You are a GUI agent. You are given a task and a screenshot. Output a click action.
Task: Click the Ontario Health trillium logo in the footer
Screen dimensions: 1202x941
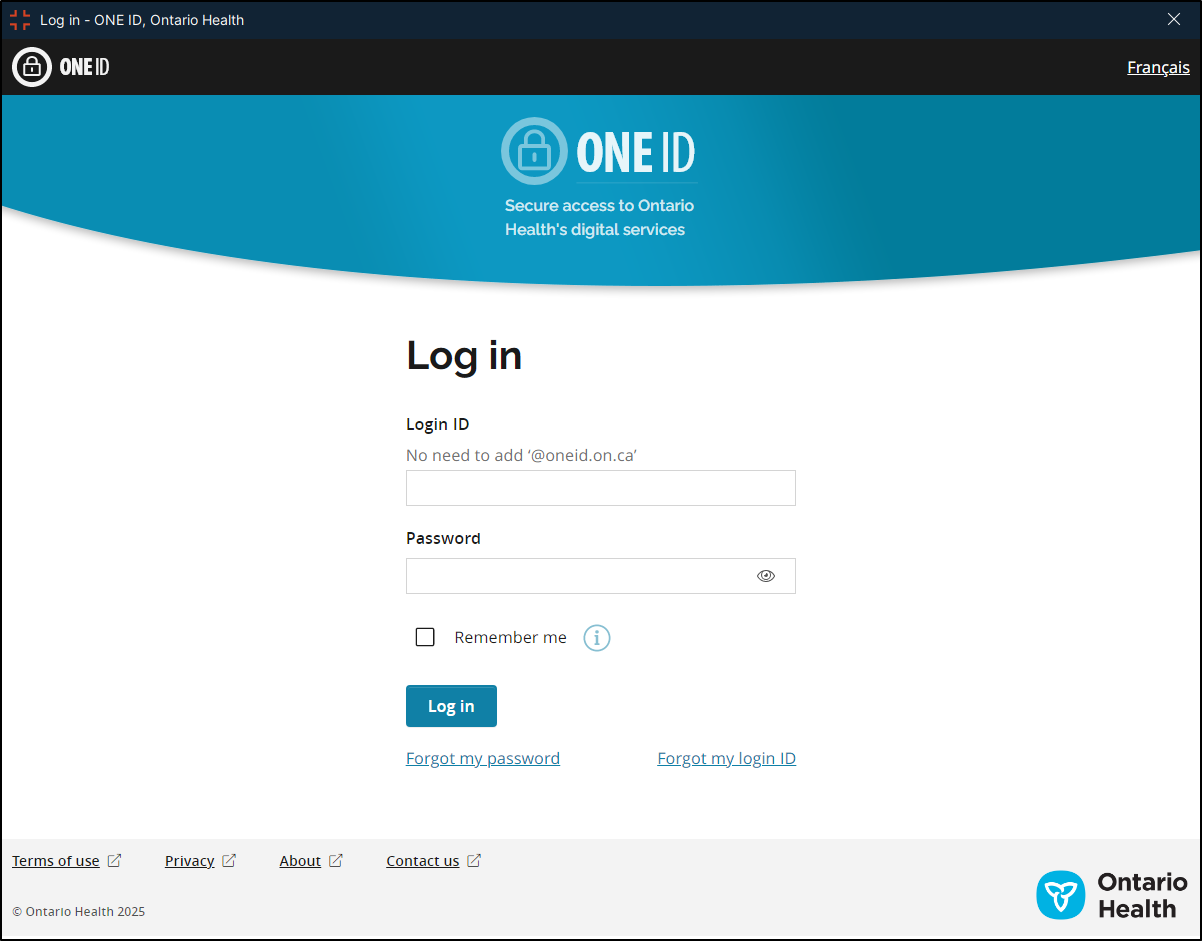(1062, 895)
